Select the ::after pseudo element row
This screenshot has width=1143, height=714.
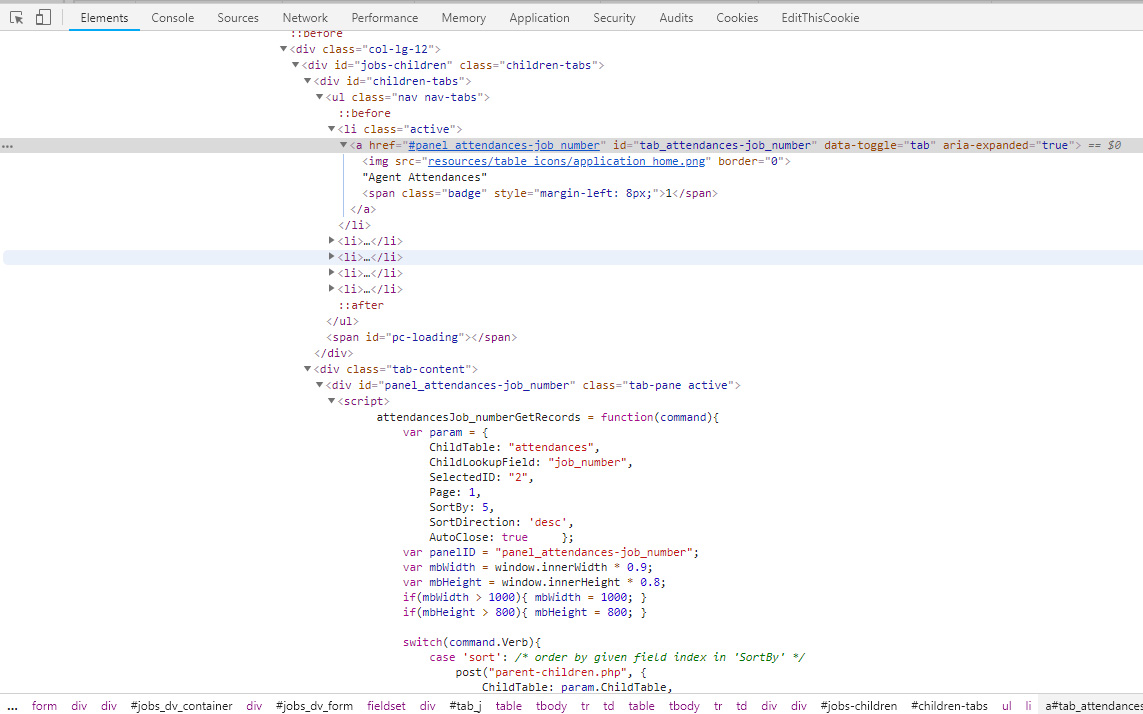click(361, 305)
